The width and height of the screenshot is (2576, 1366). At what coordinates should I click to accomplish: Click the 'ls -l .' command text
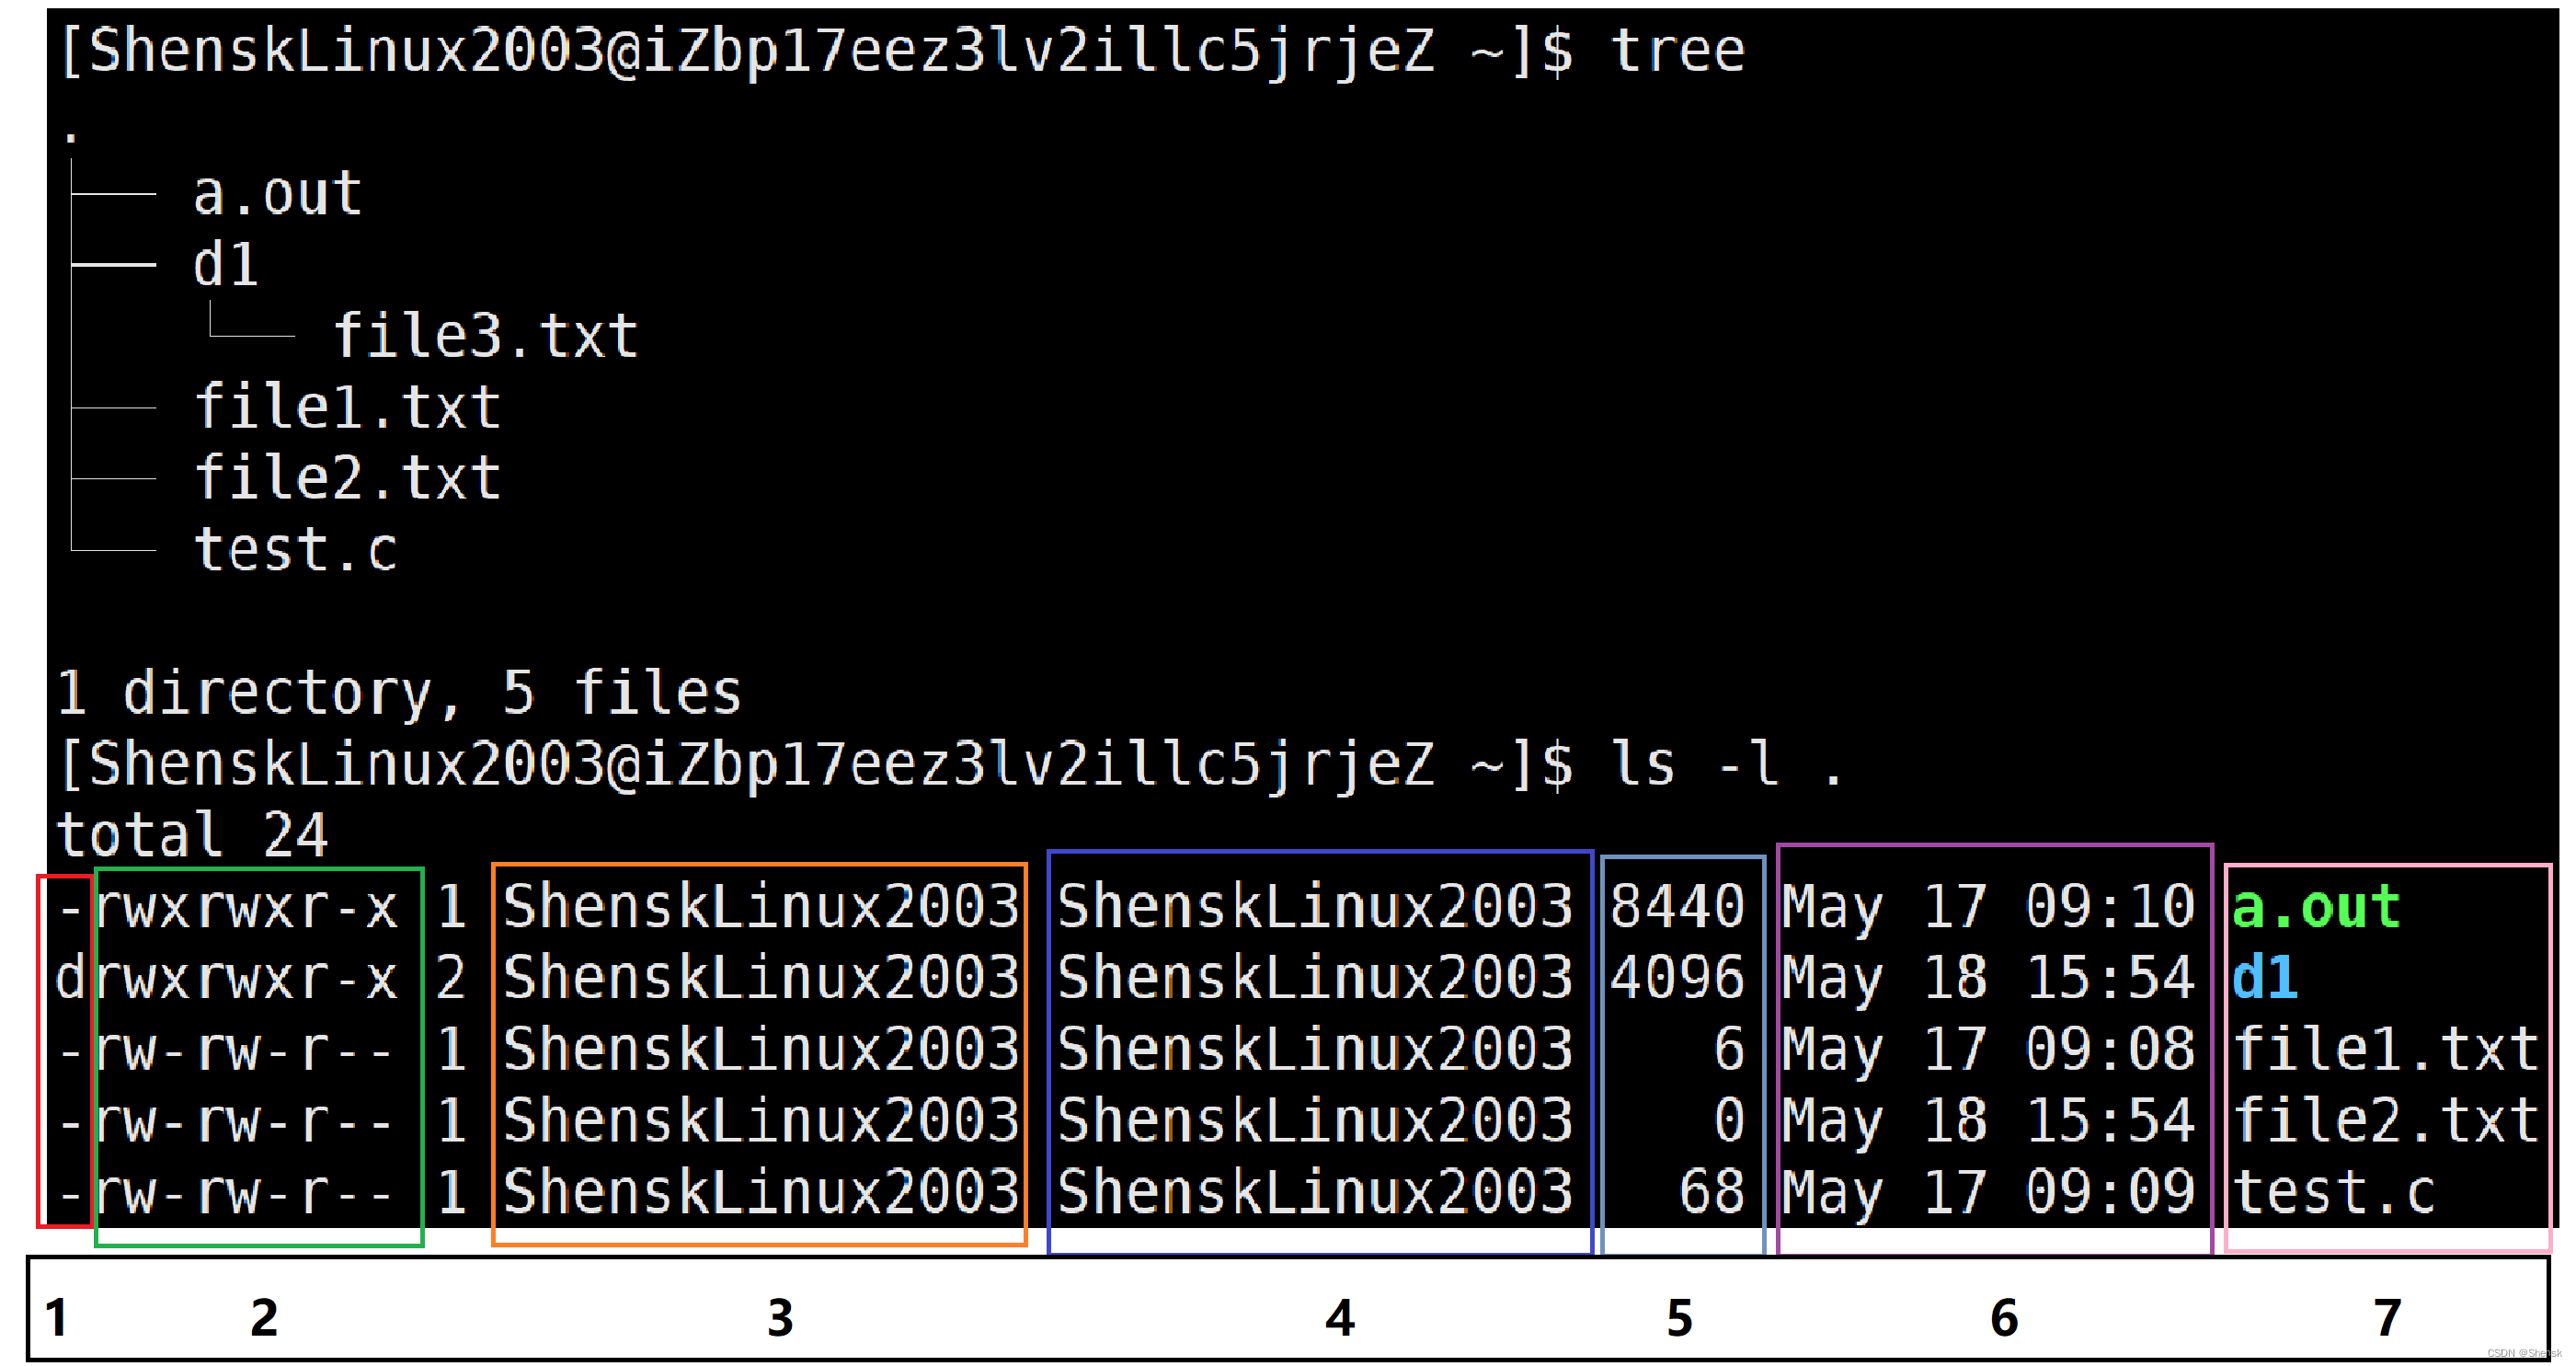tap(1727, 765)
